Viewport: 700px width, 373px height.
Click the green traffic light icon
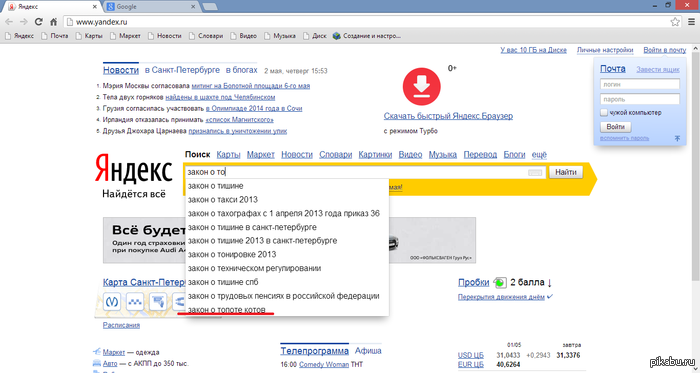(500, 282)
